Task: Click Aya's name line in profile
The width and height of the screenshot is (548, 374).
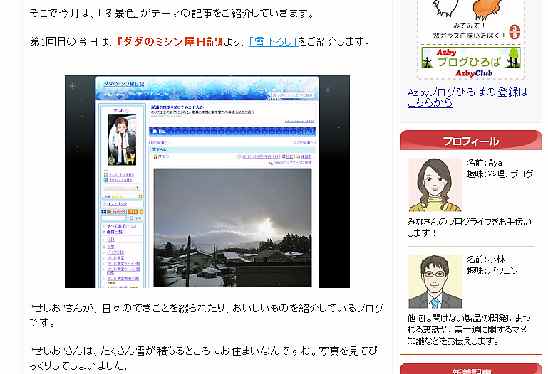Action: pyautogui.click(x=484, y=163)
